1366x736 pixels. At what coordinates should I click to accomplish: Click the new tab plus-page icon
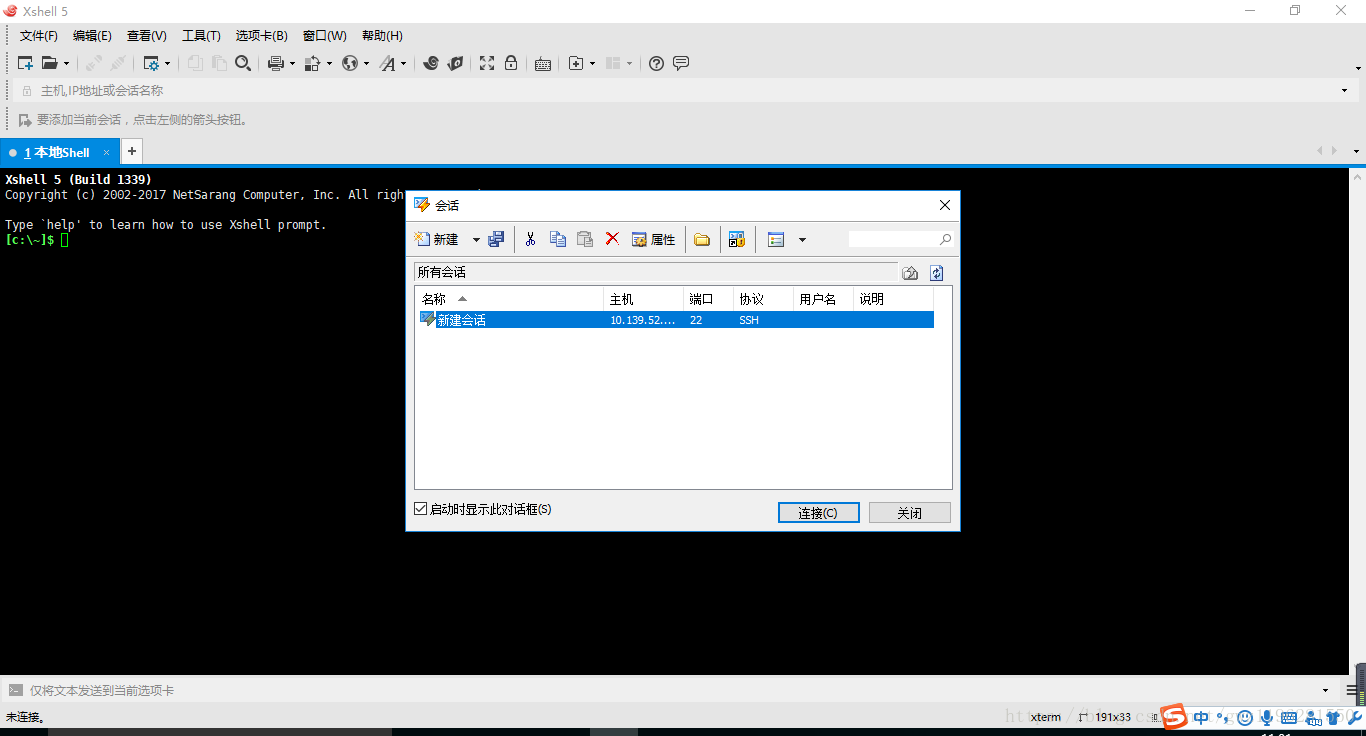[576, 63]
